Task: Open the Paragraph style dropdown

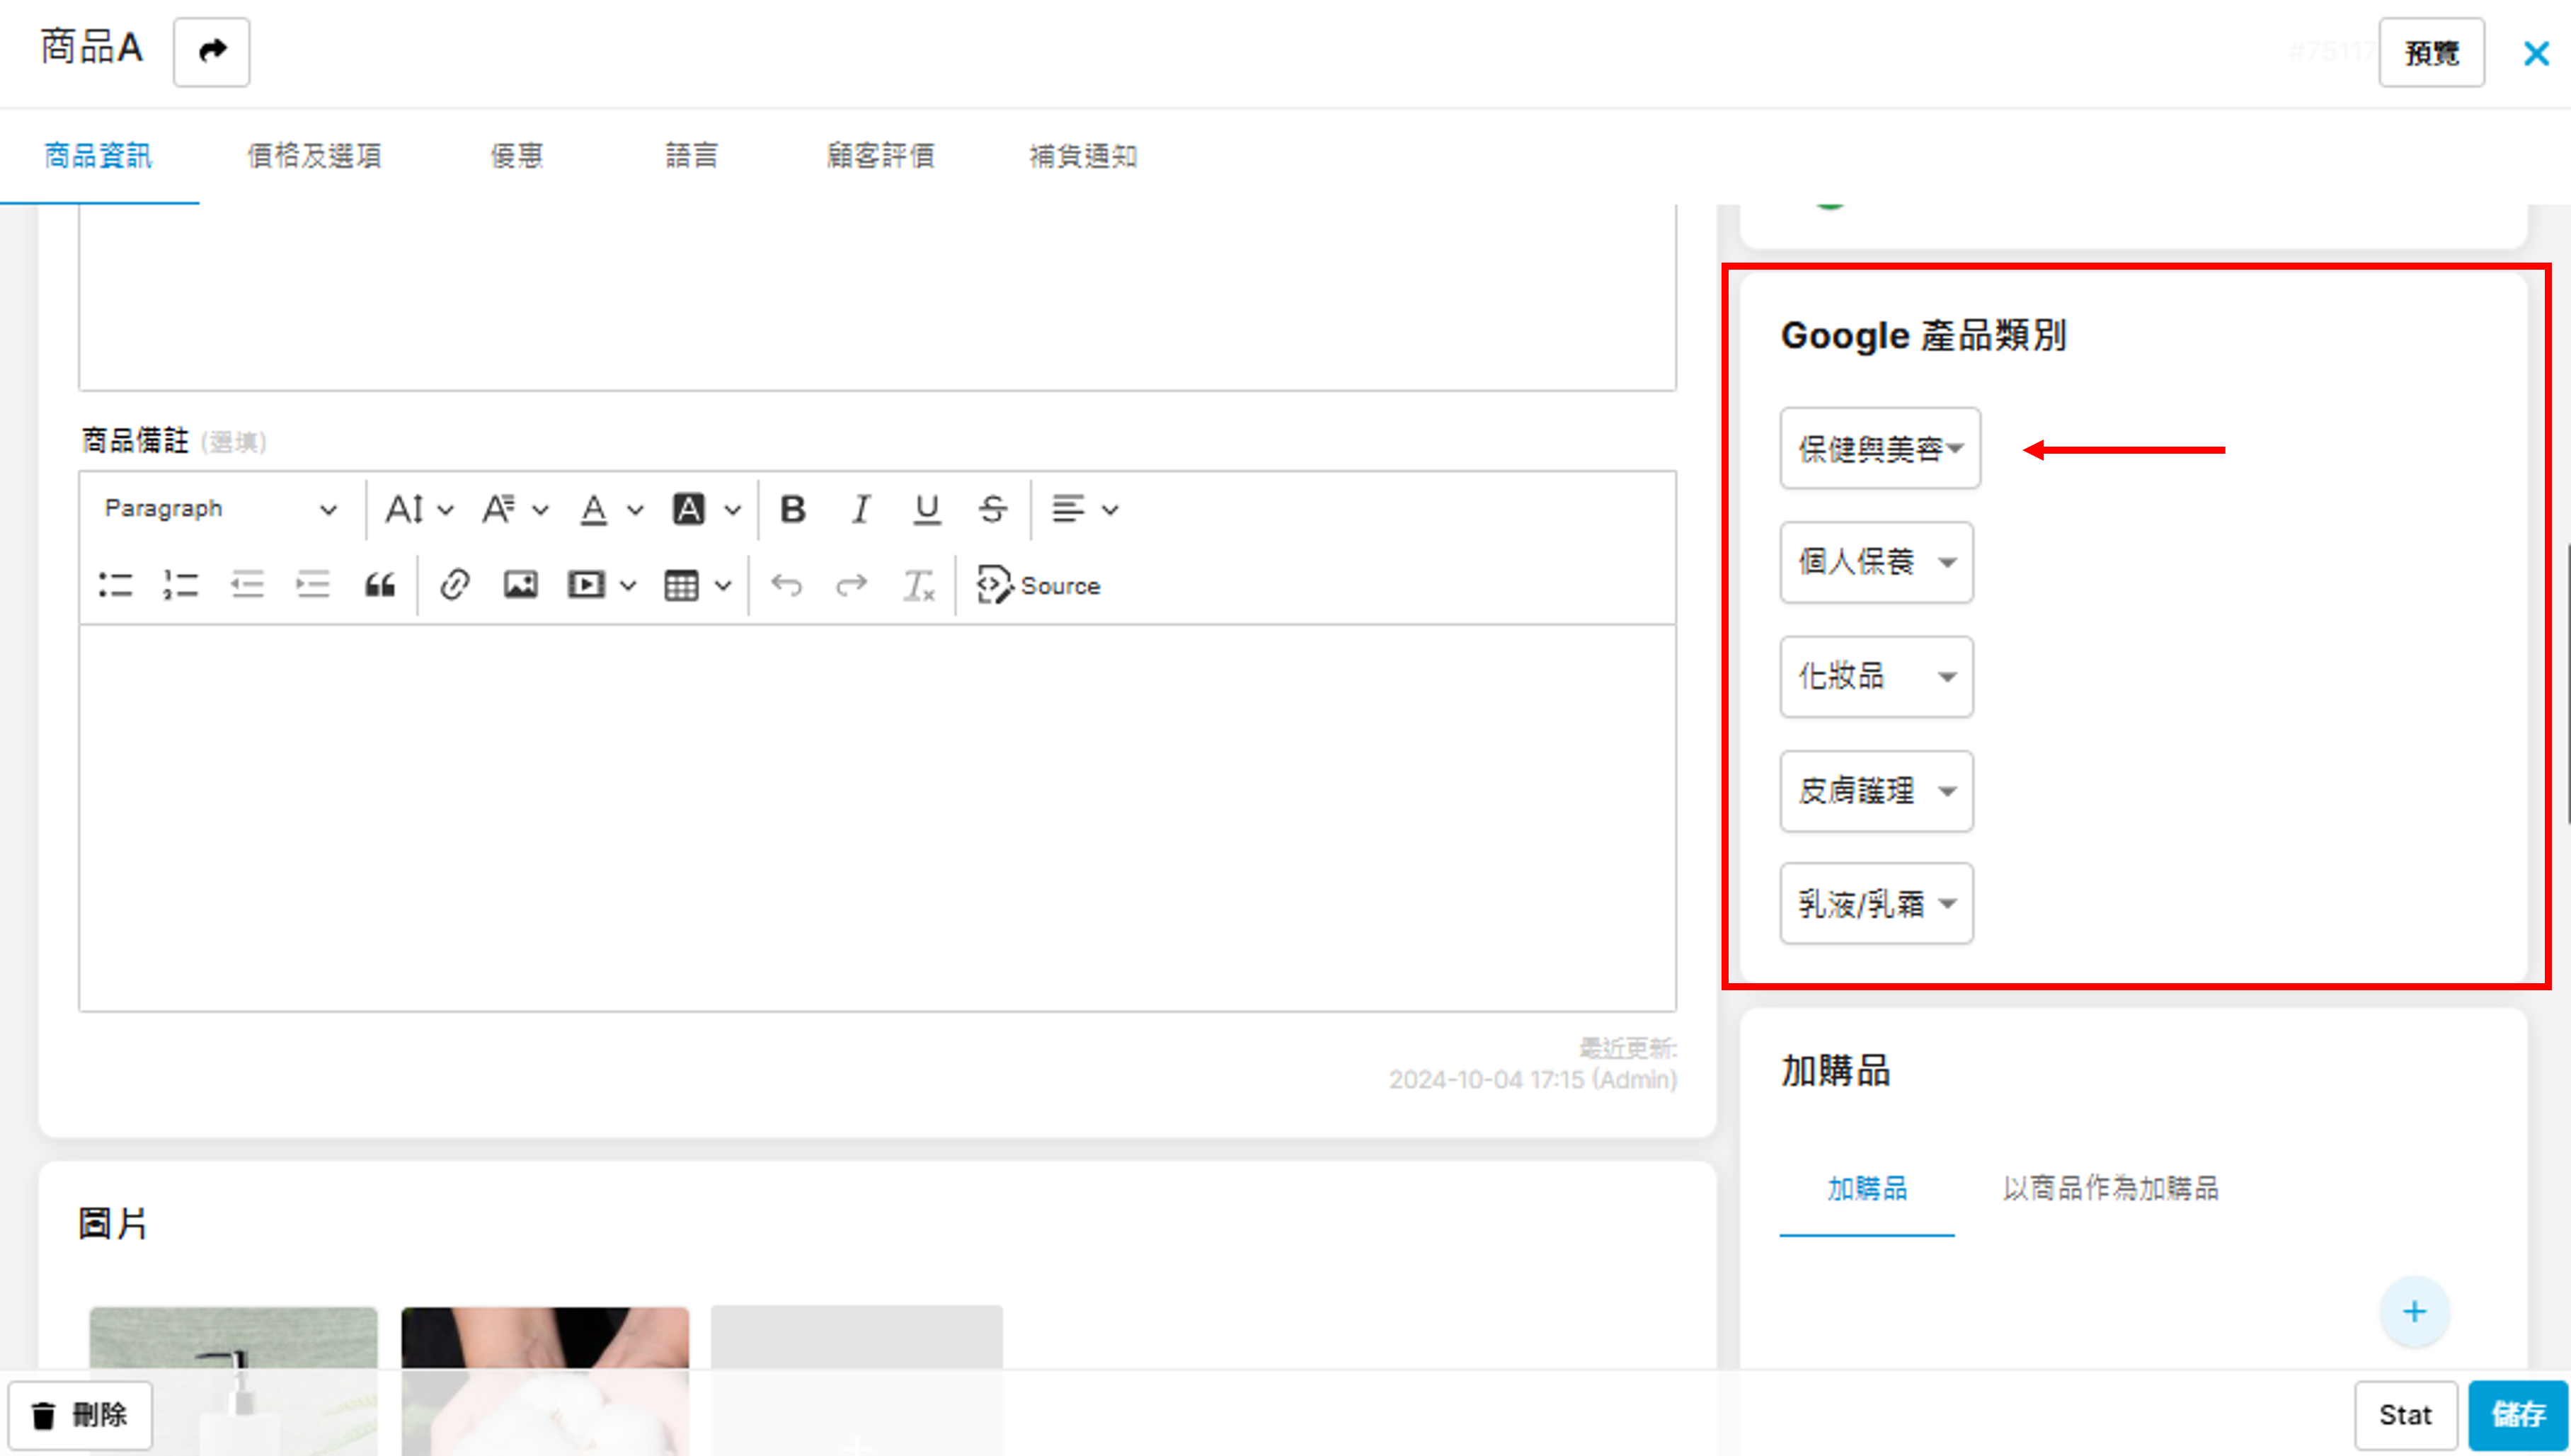Action: (219, 509)
